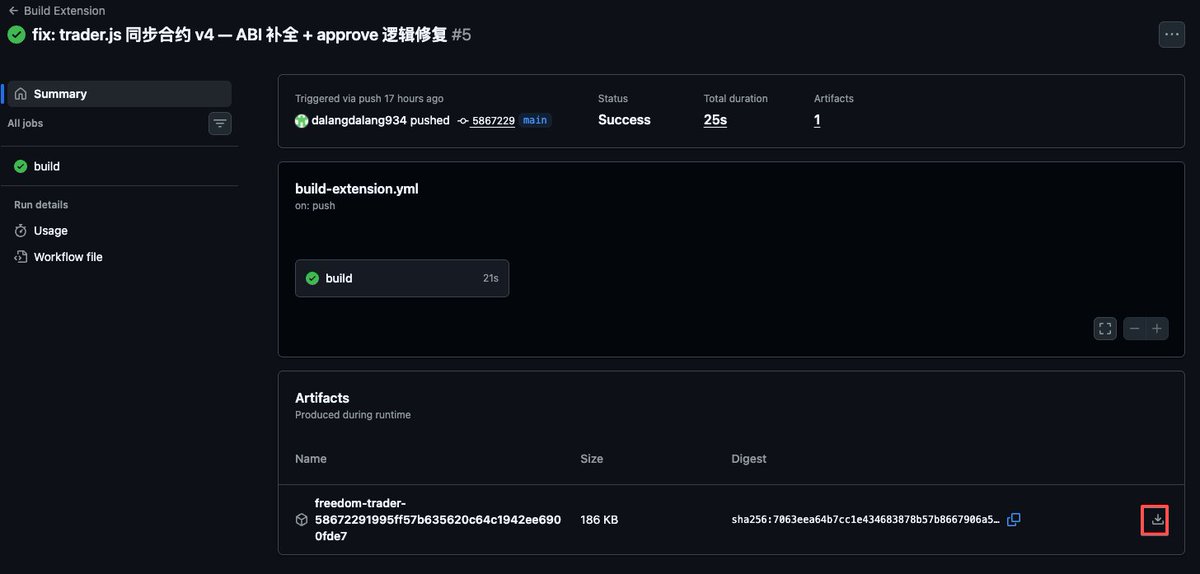This screenshot has height=574, width=1200.
Task: Click the Size column header
Action: (592, 459)
